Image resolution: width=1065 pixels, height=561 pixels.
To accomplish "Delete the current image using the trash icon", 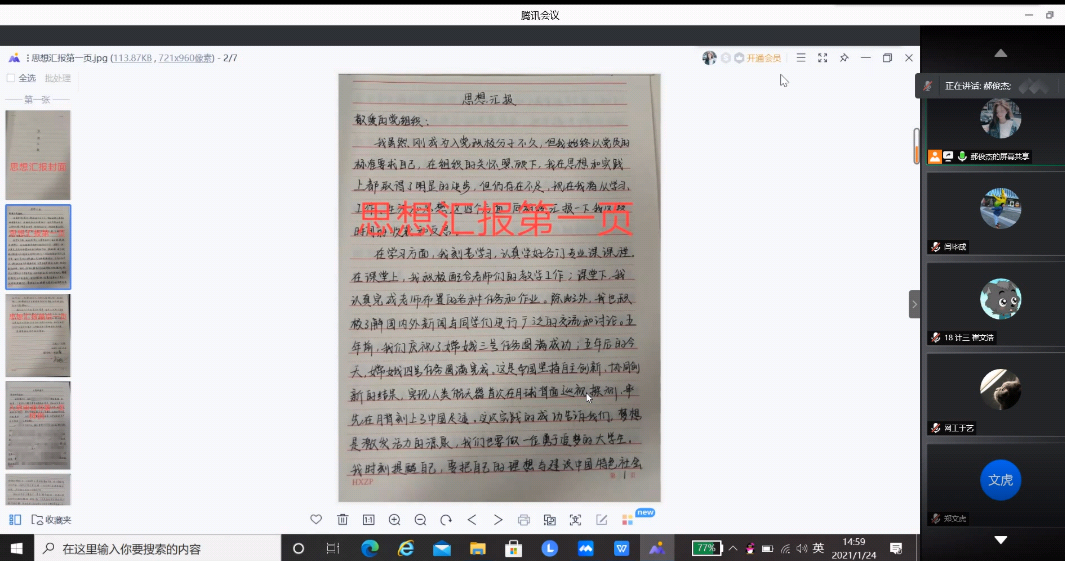I will tap(342, 520).
